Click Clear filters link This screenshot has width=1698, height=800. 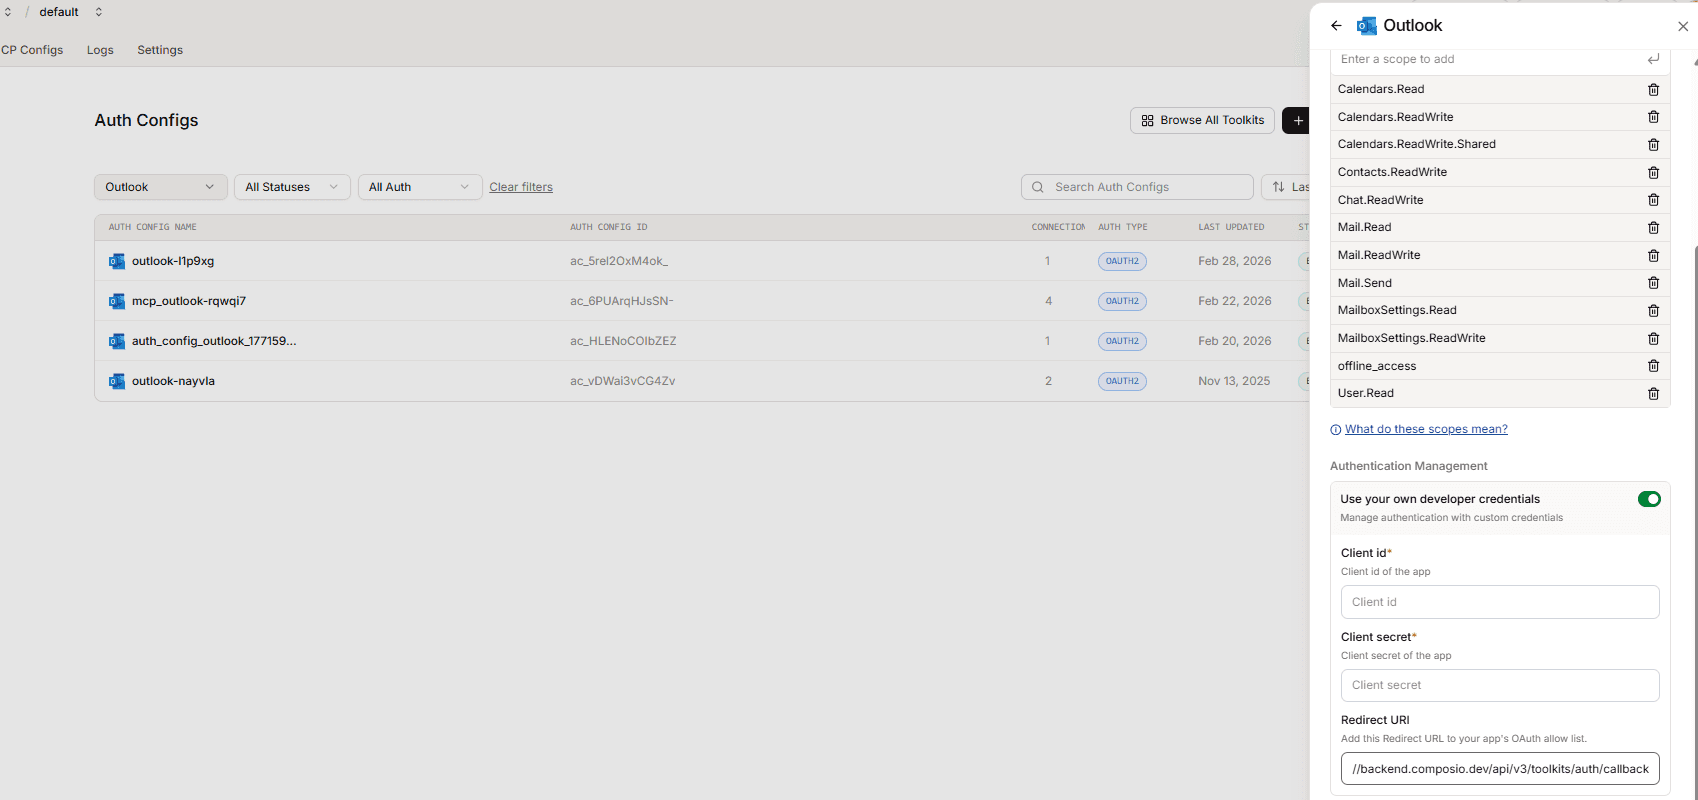coord(521,187)
